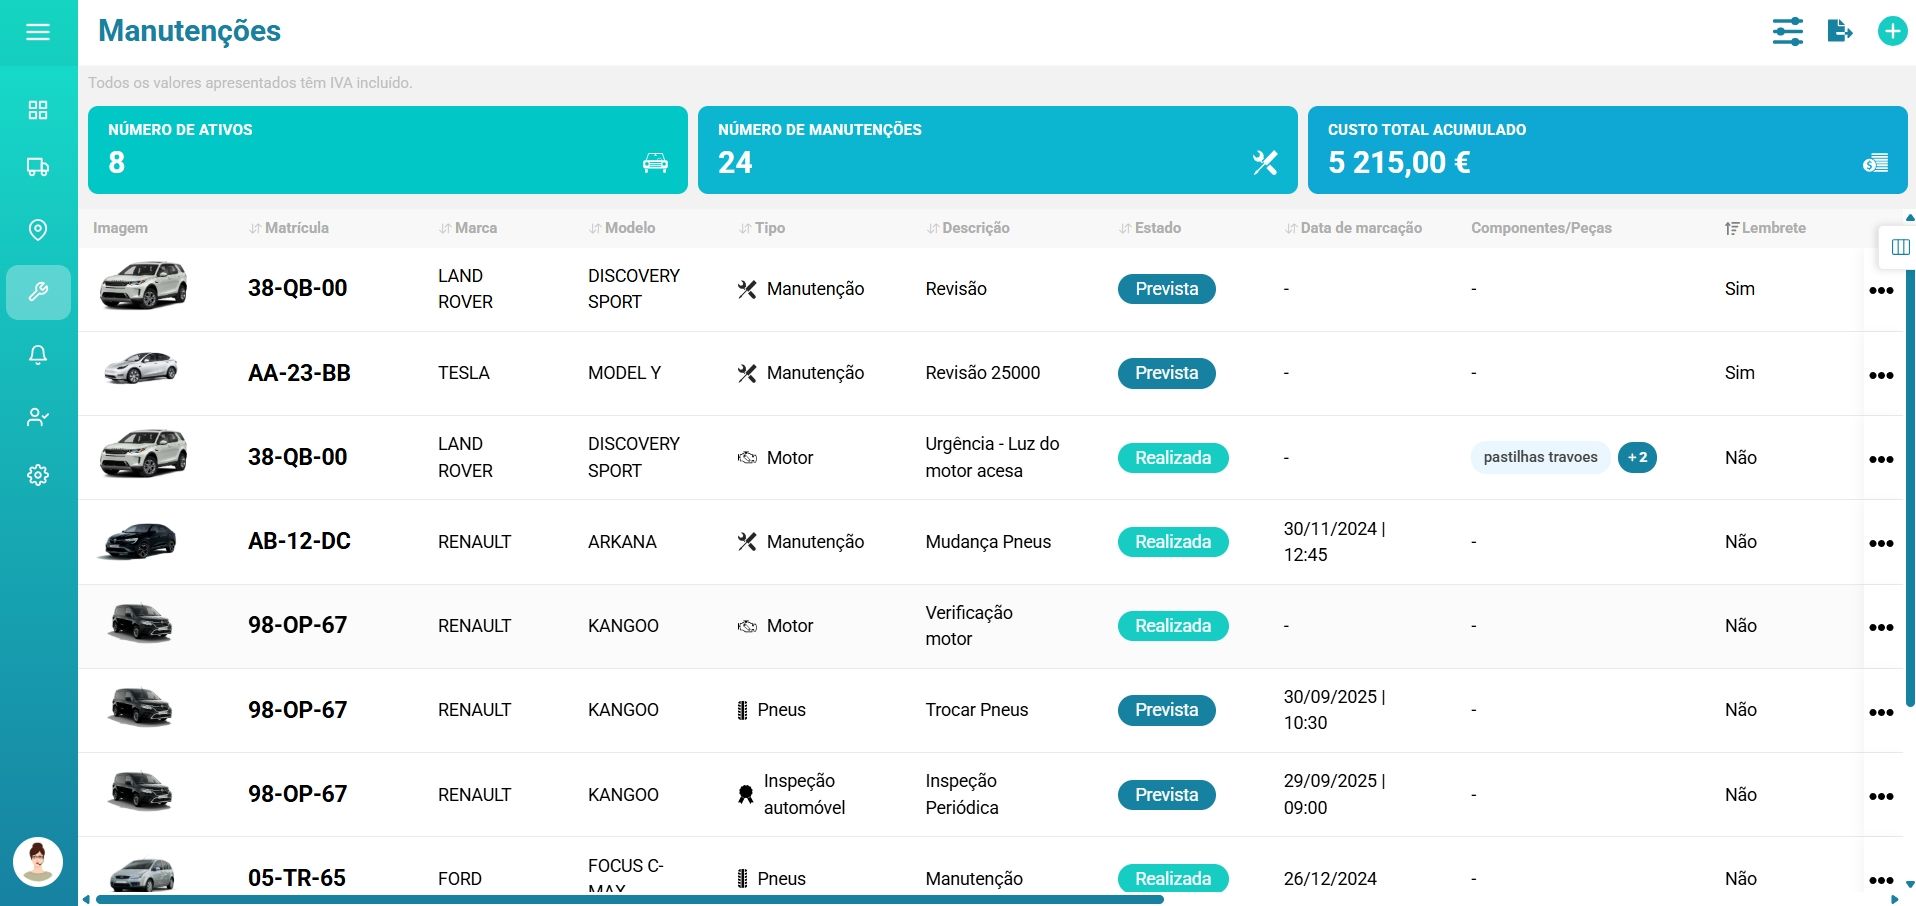Viewport: 1916px width, 906px height.
Task: Open settings with the gear icon
Action: (x=38, y=475)
